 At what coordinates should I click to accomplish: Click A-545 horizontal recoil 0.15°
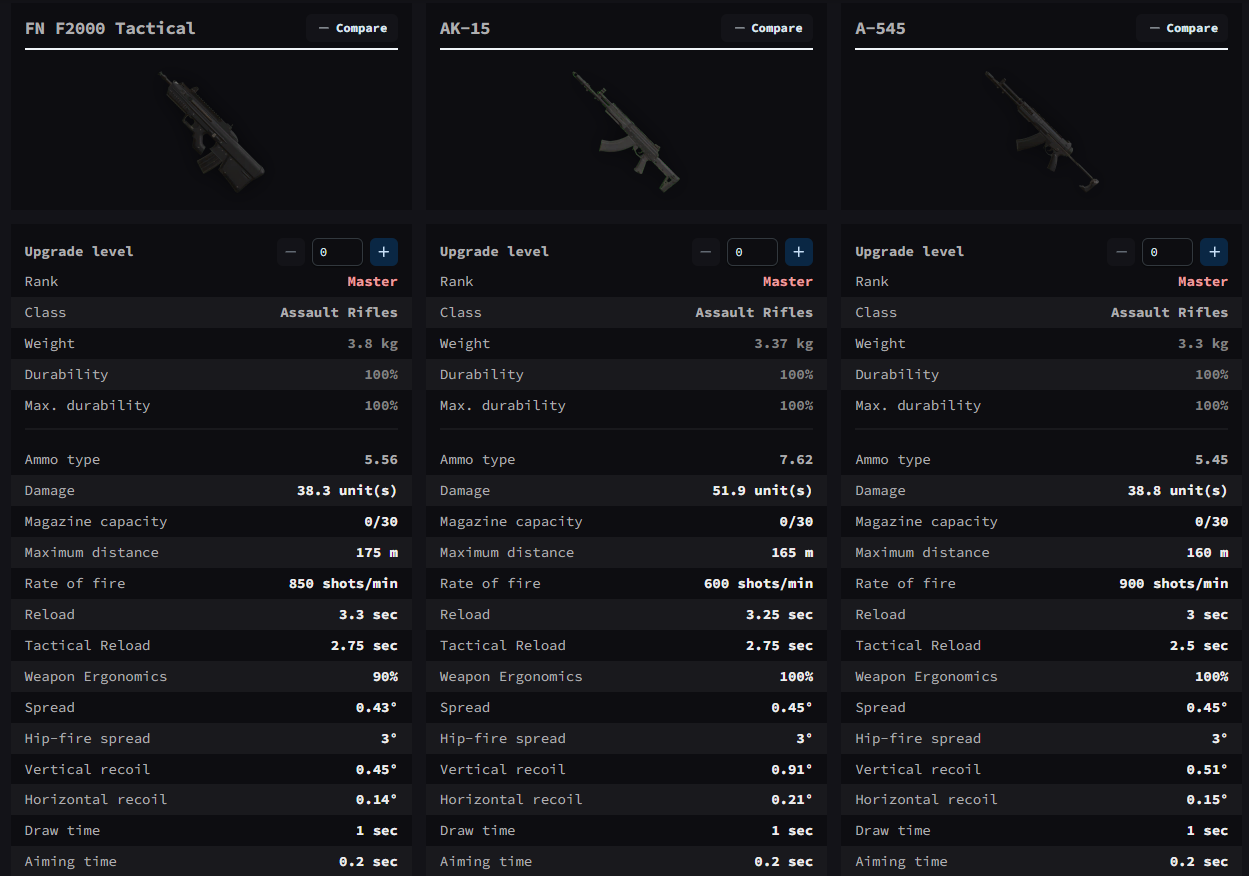tap(1207, 800)
